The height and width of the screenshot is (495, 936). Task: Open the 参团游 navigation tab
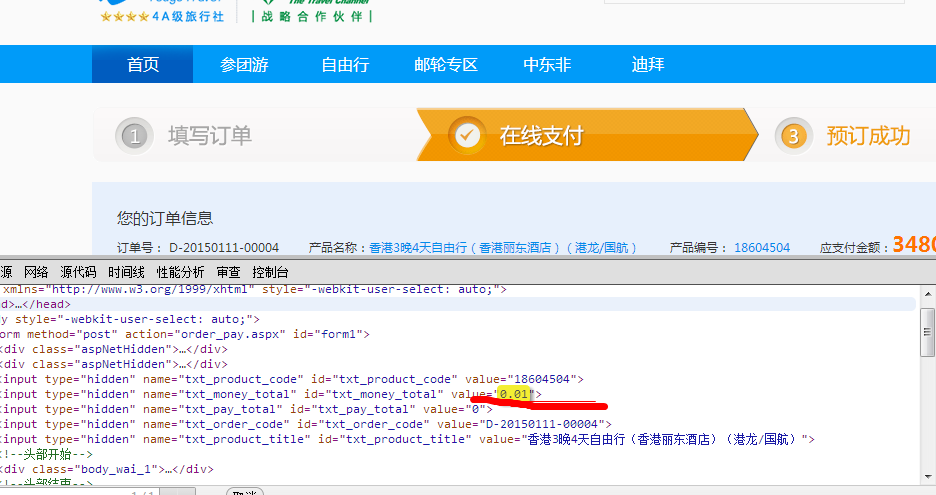[x=244, y=64]
